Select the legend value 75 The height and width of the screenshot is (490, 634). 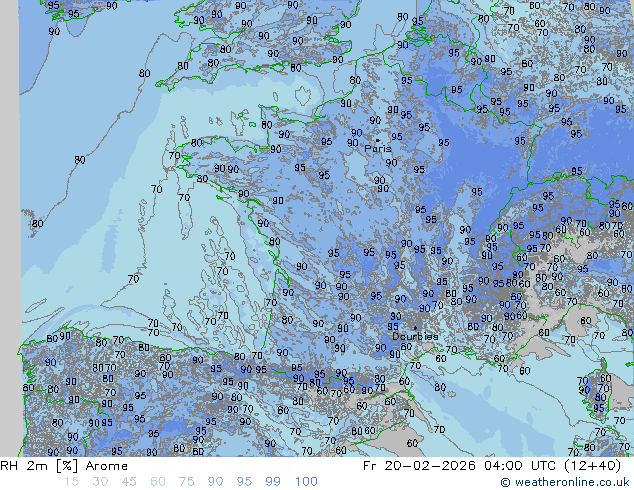pyautogui.click(x=186, y=482)
